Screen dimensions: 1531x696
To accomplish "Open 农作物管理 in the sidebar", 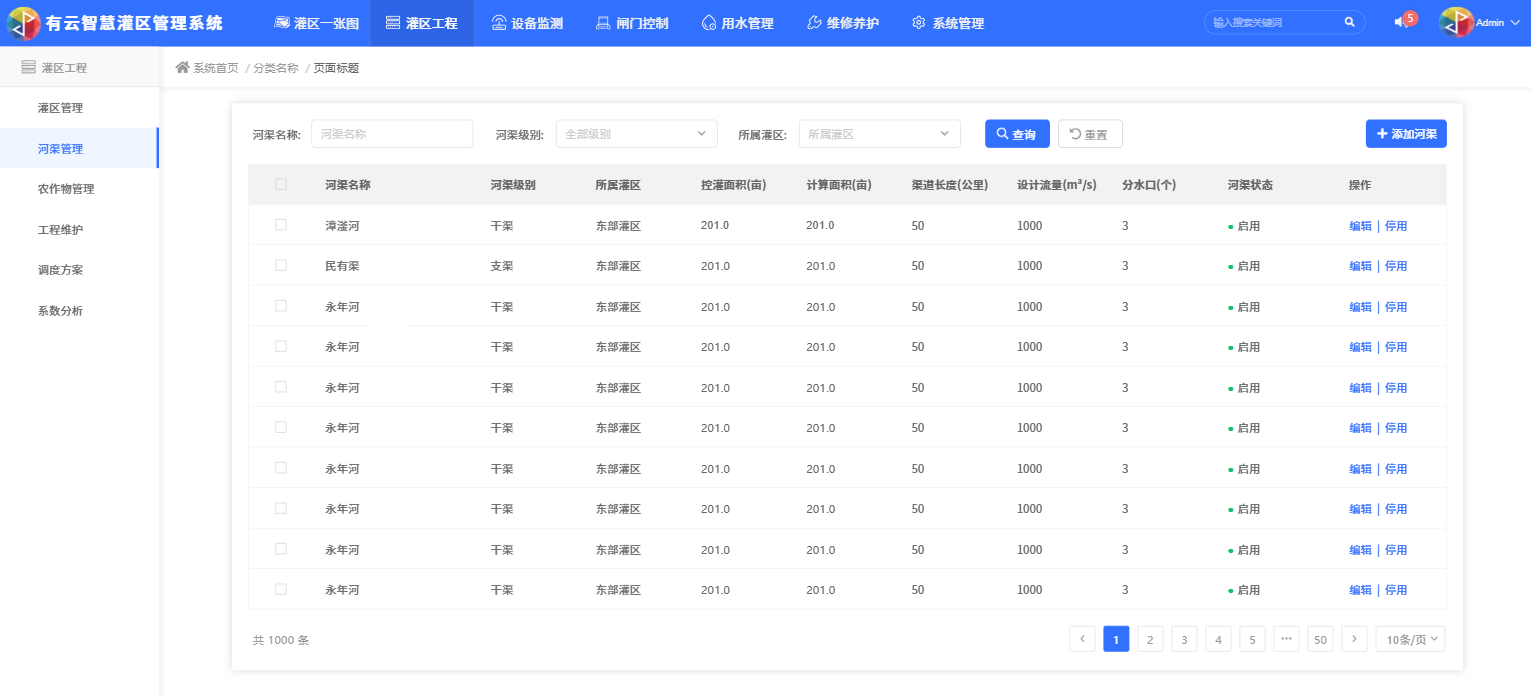I will pyautogui.click(x=66, y=189).
